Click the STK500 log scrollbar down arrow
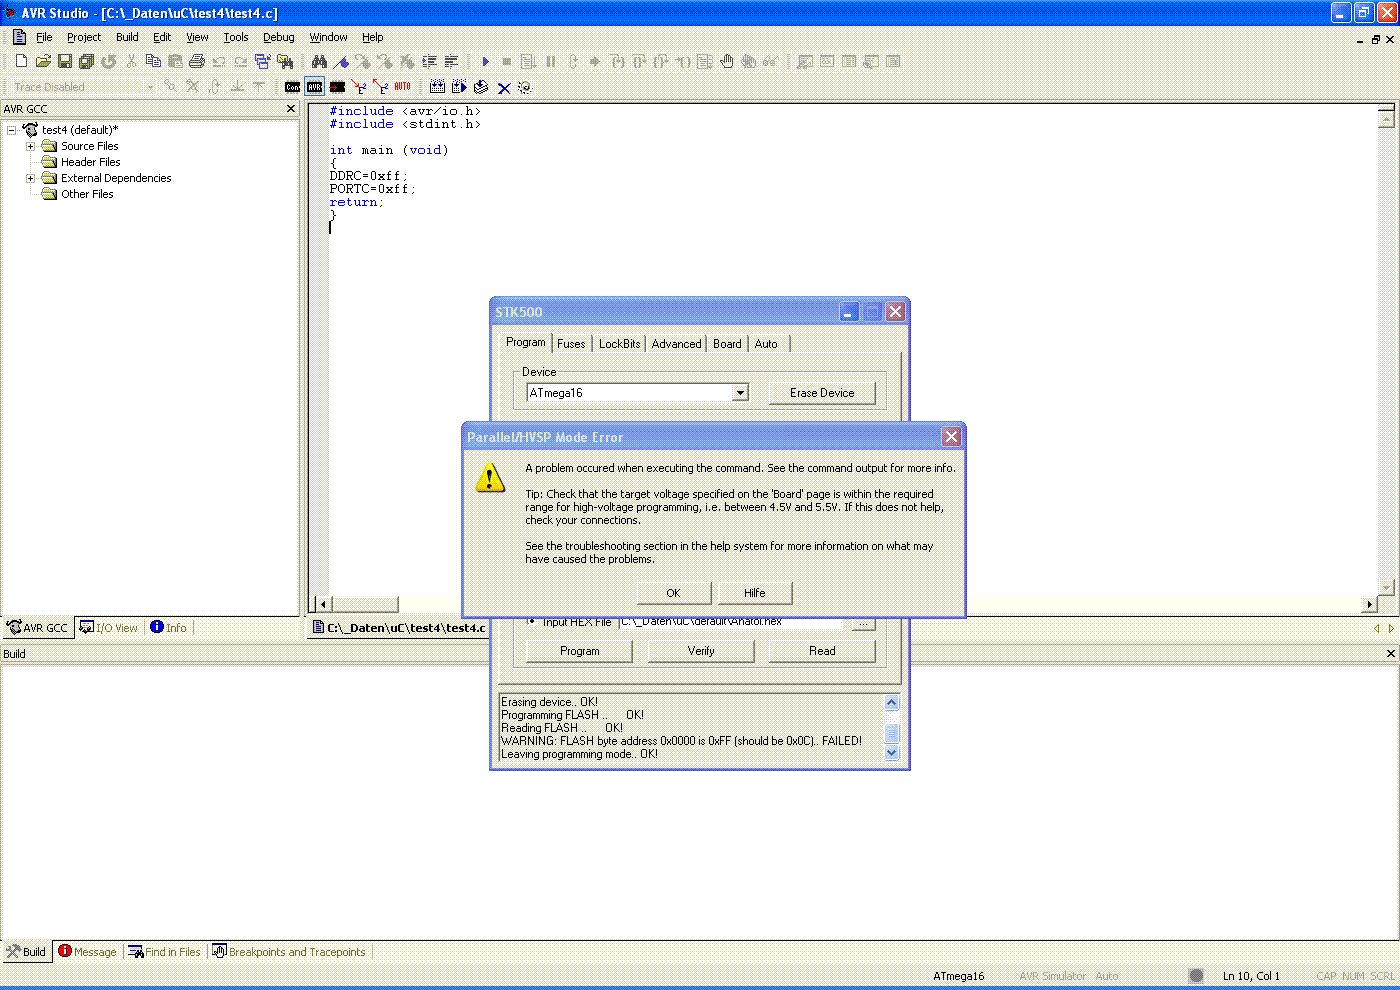 892,754
